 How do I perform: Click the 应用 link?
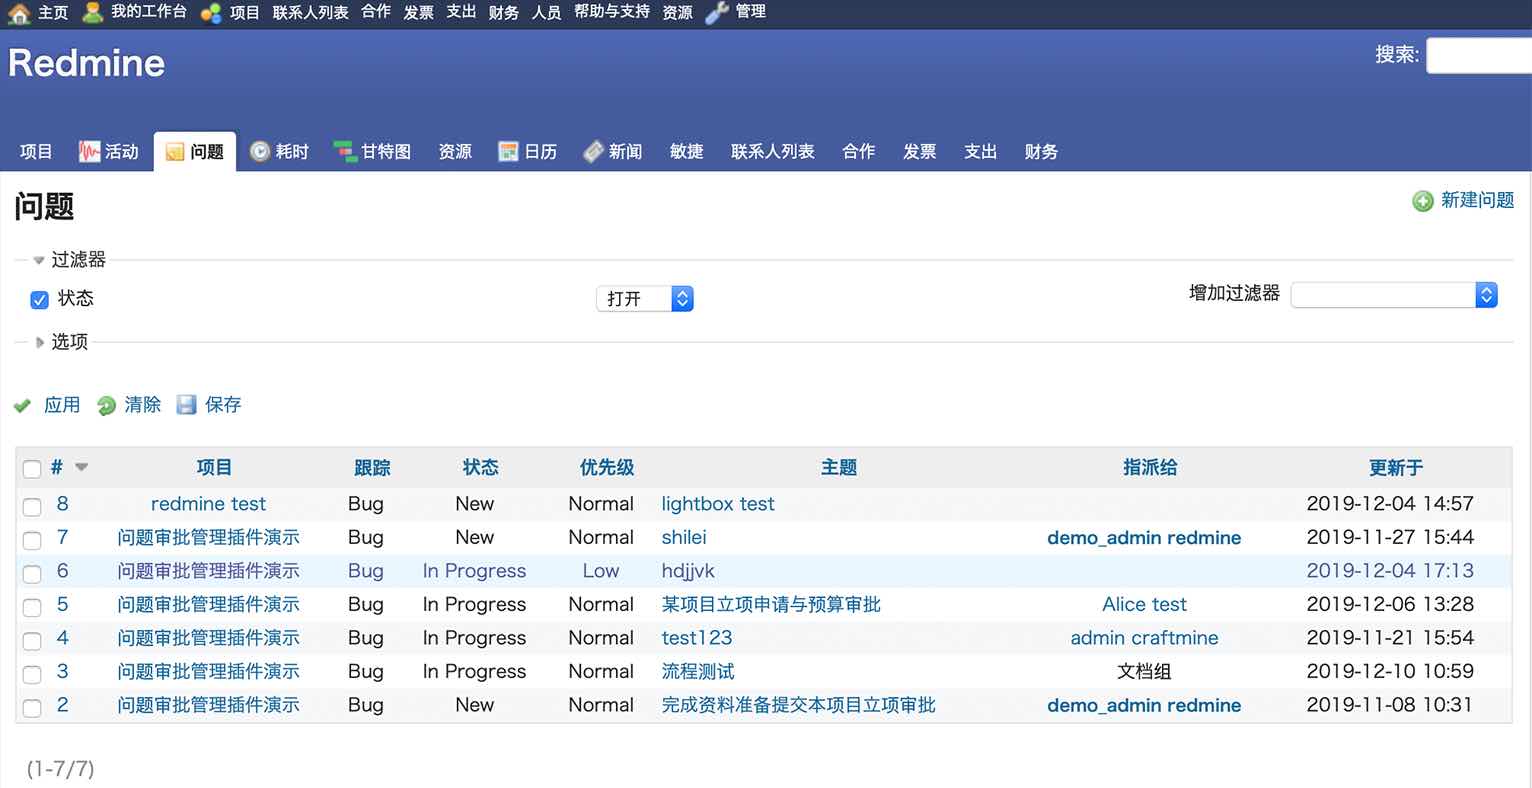62,405
